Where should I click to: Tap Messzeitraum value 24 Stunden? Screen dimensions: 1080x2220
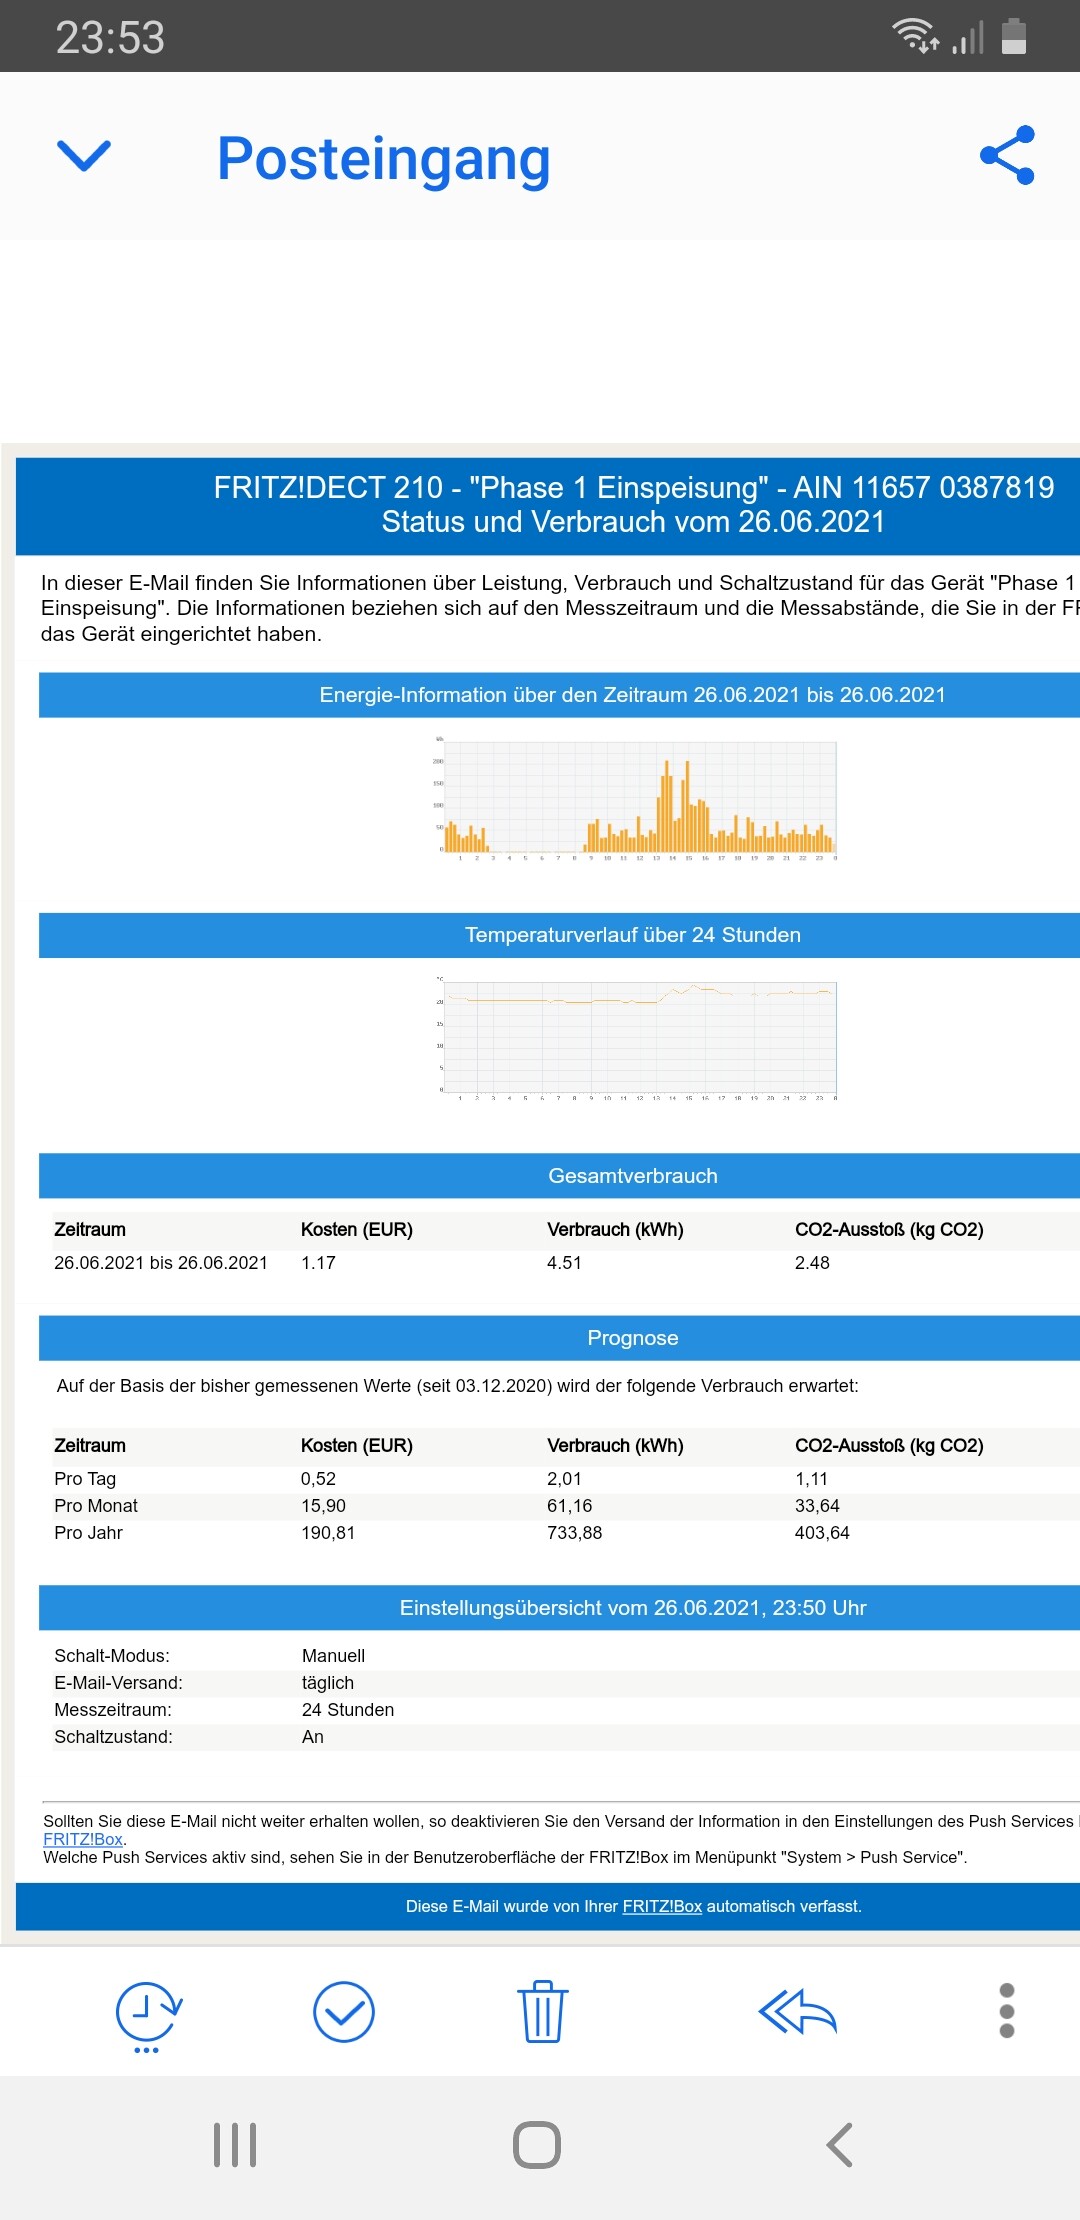pyautogui.click(x=348, y=1710)
